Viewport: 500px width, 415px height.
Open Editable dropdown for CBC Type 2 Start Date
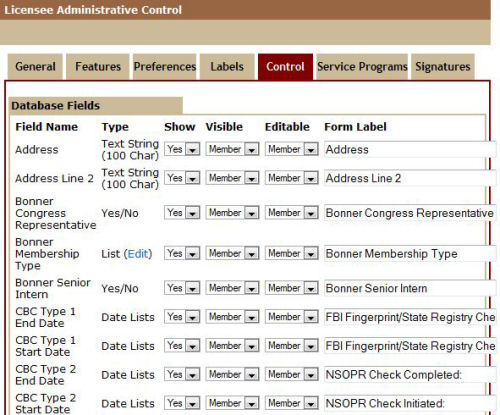click(x=292, y=403)
